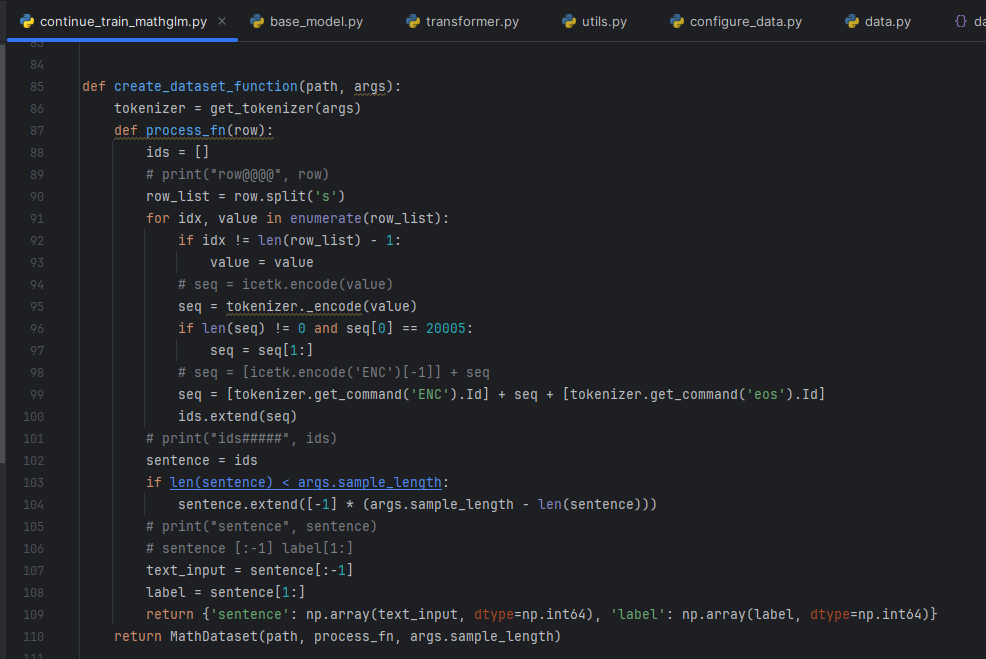The height and width of the screenshot is (659, 986).
Task: Click sentence = ids on line 102
Action: 202,460
